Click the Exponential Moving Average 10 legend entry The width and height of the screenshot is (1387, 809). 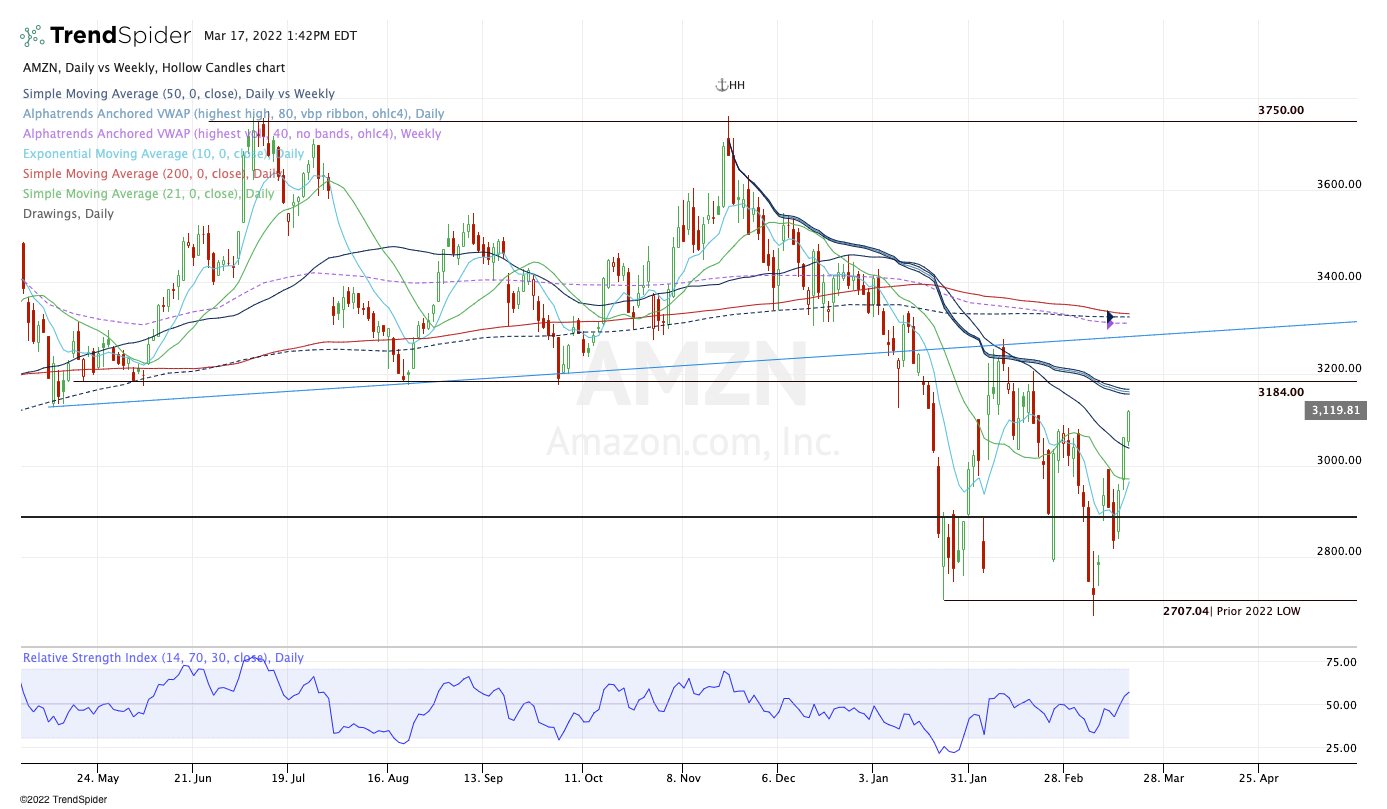click(164, 154)
